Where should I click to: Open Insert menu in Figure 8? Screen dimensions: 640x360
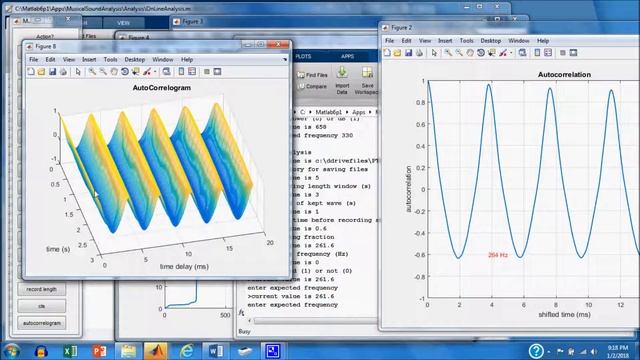(x=89, y=60)
